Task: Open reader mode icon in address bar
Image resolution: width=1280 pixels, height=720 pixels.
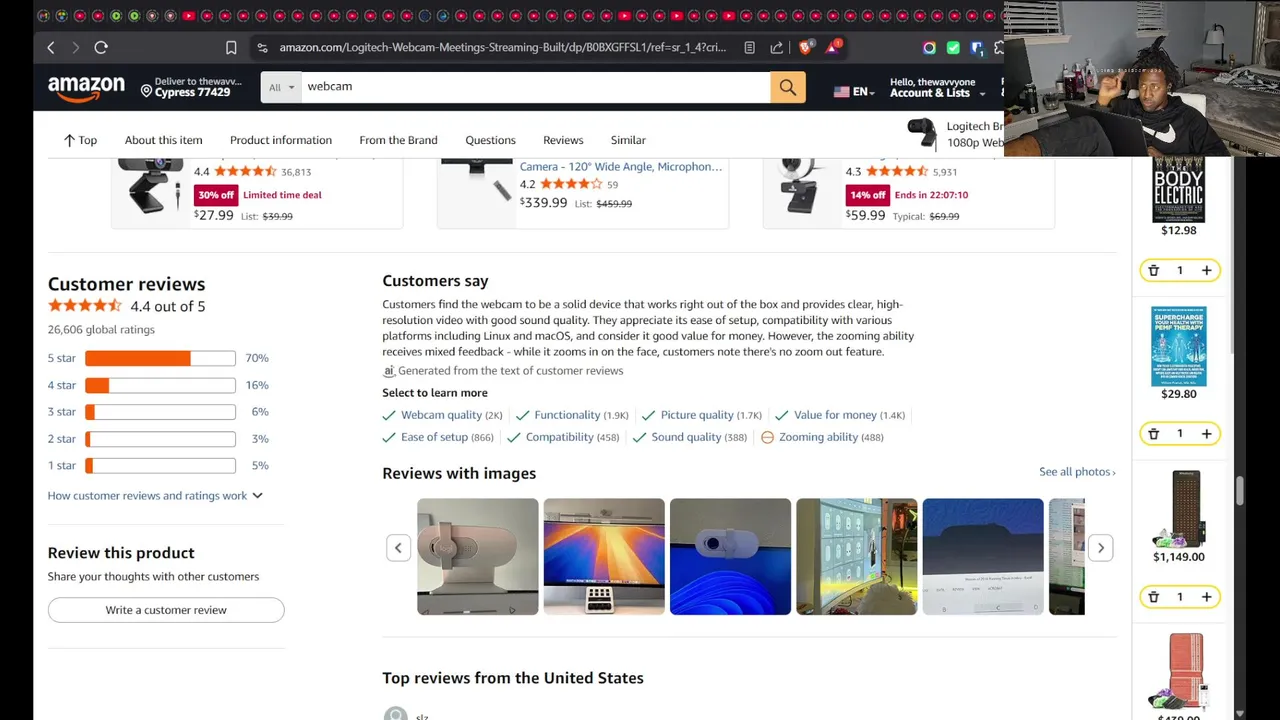Action: 749,47
